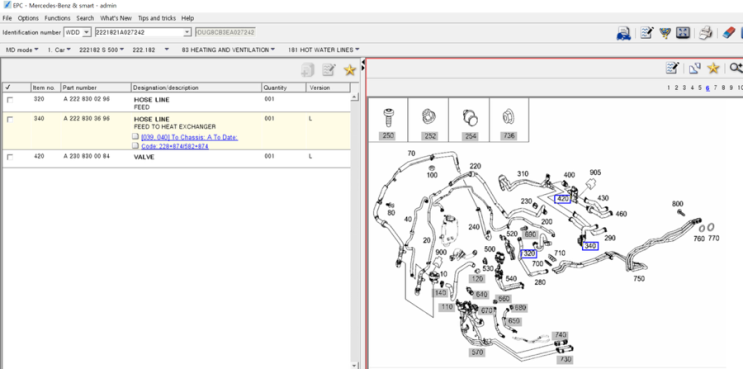Select callout 650 in the diagram
The width and height of the screenshot is (743, 369).
tap(514, 321)
